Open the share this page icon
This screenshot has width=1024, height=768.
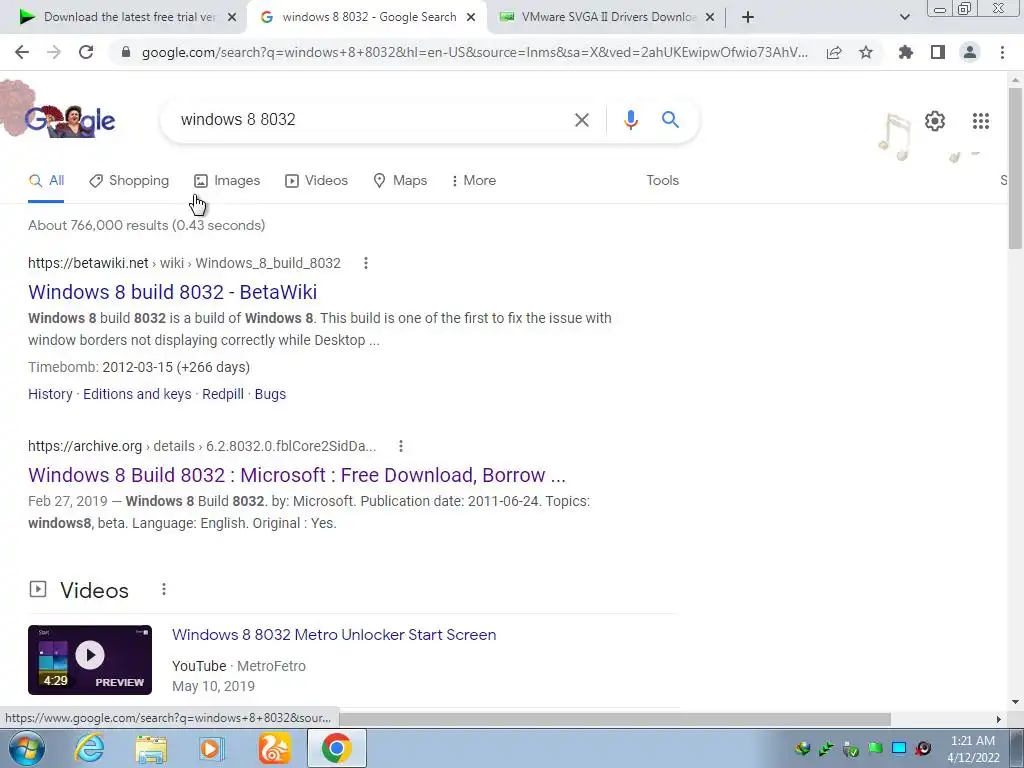click(x=834, y=52)
